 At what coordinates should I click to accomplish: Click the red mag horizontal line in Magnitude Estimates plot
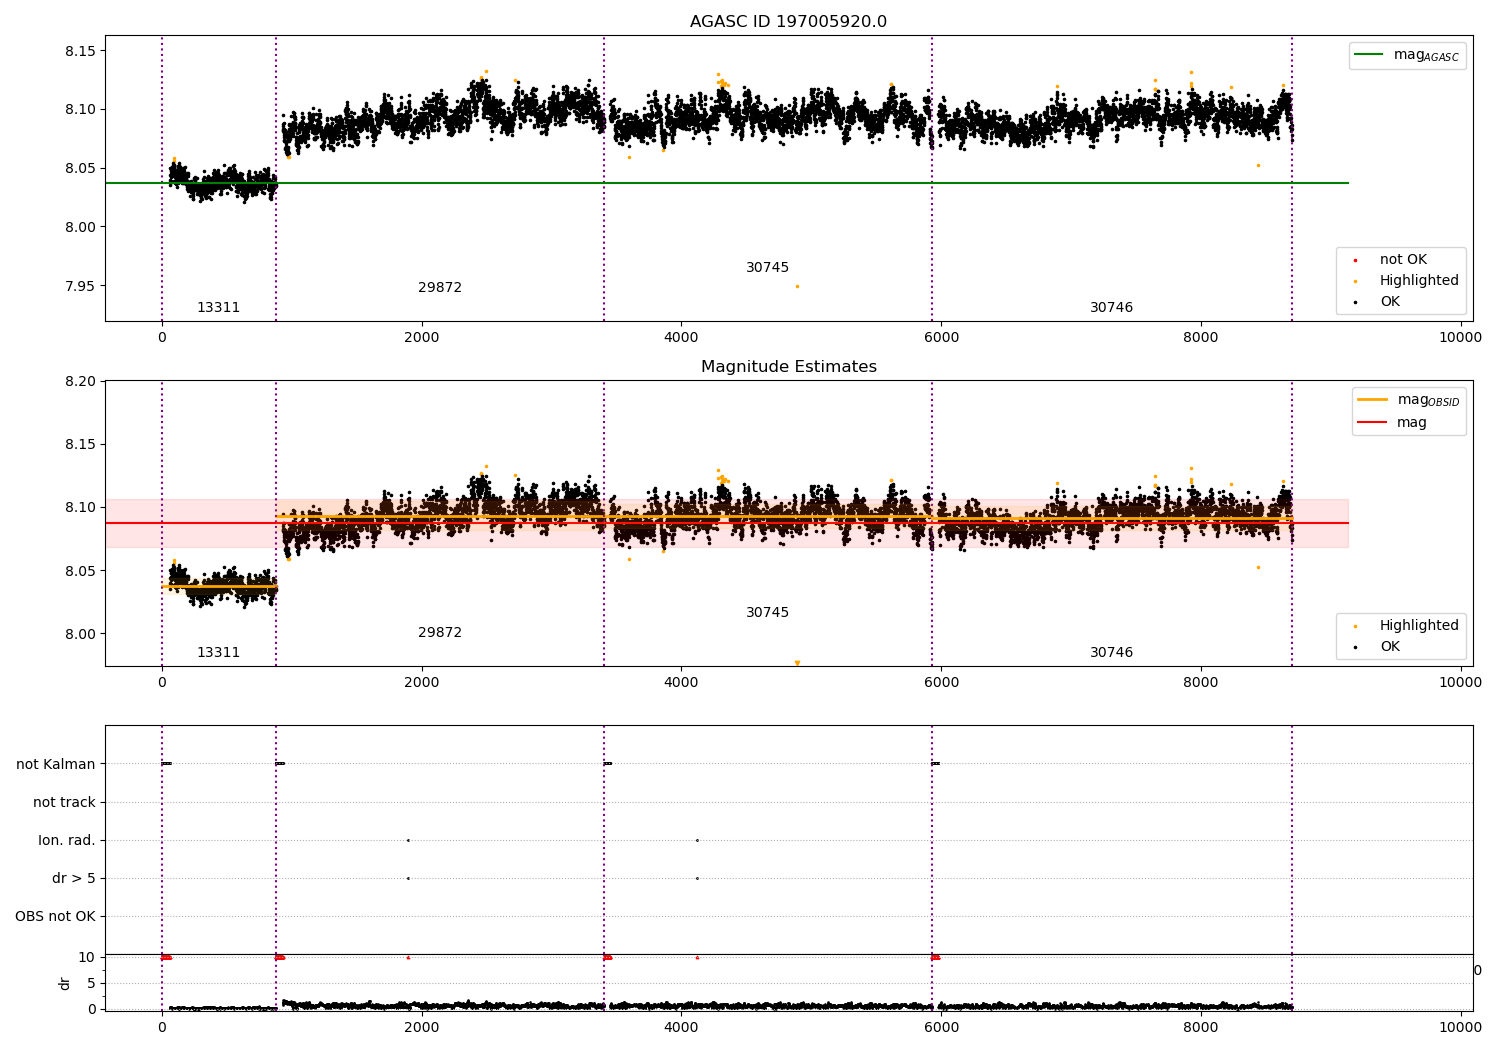727,523
